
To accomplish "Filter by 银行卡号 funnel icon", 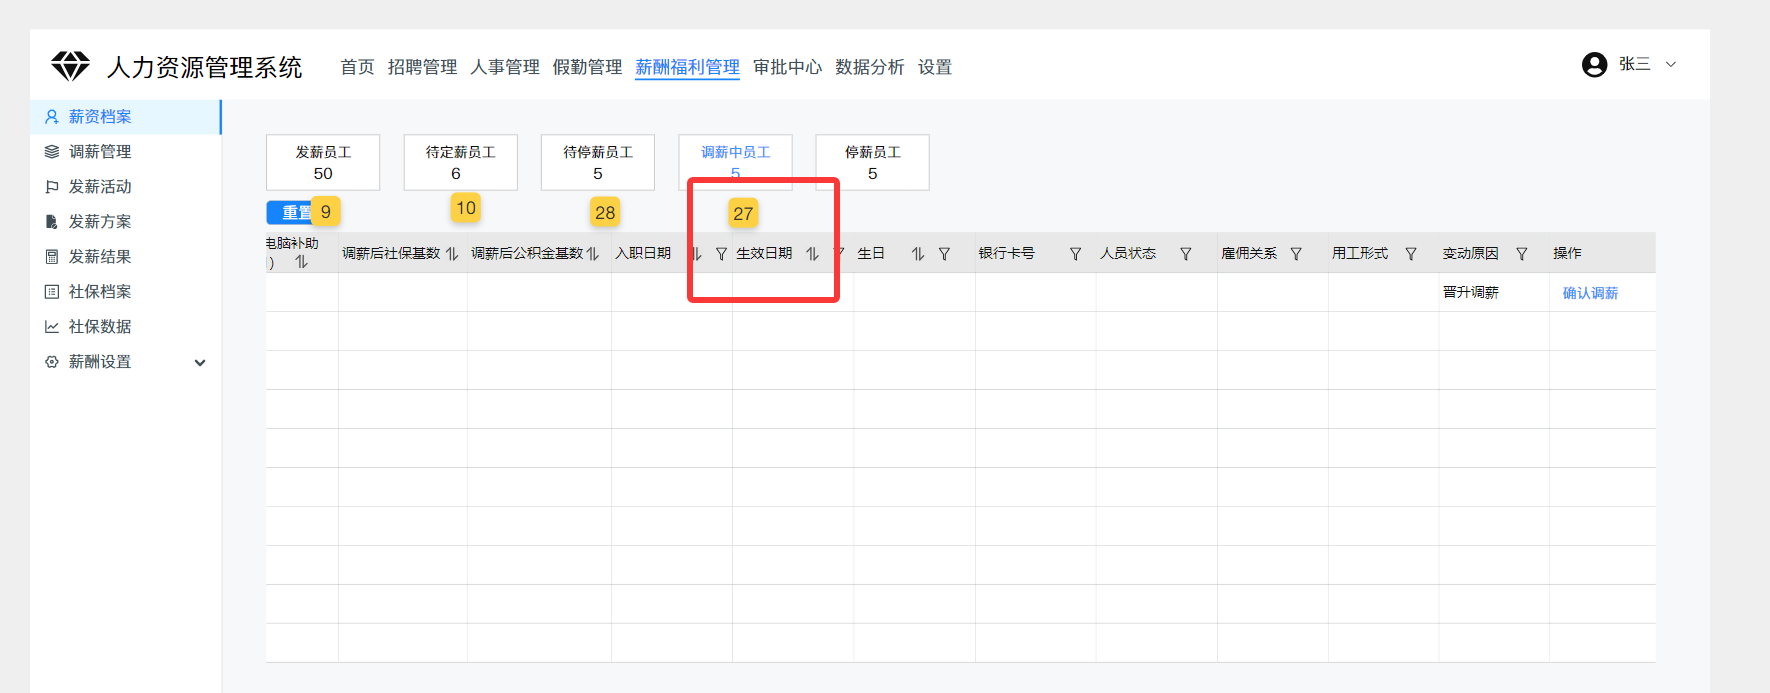I will click(1076, 254).
